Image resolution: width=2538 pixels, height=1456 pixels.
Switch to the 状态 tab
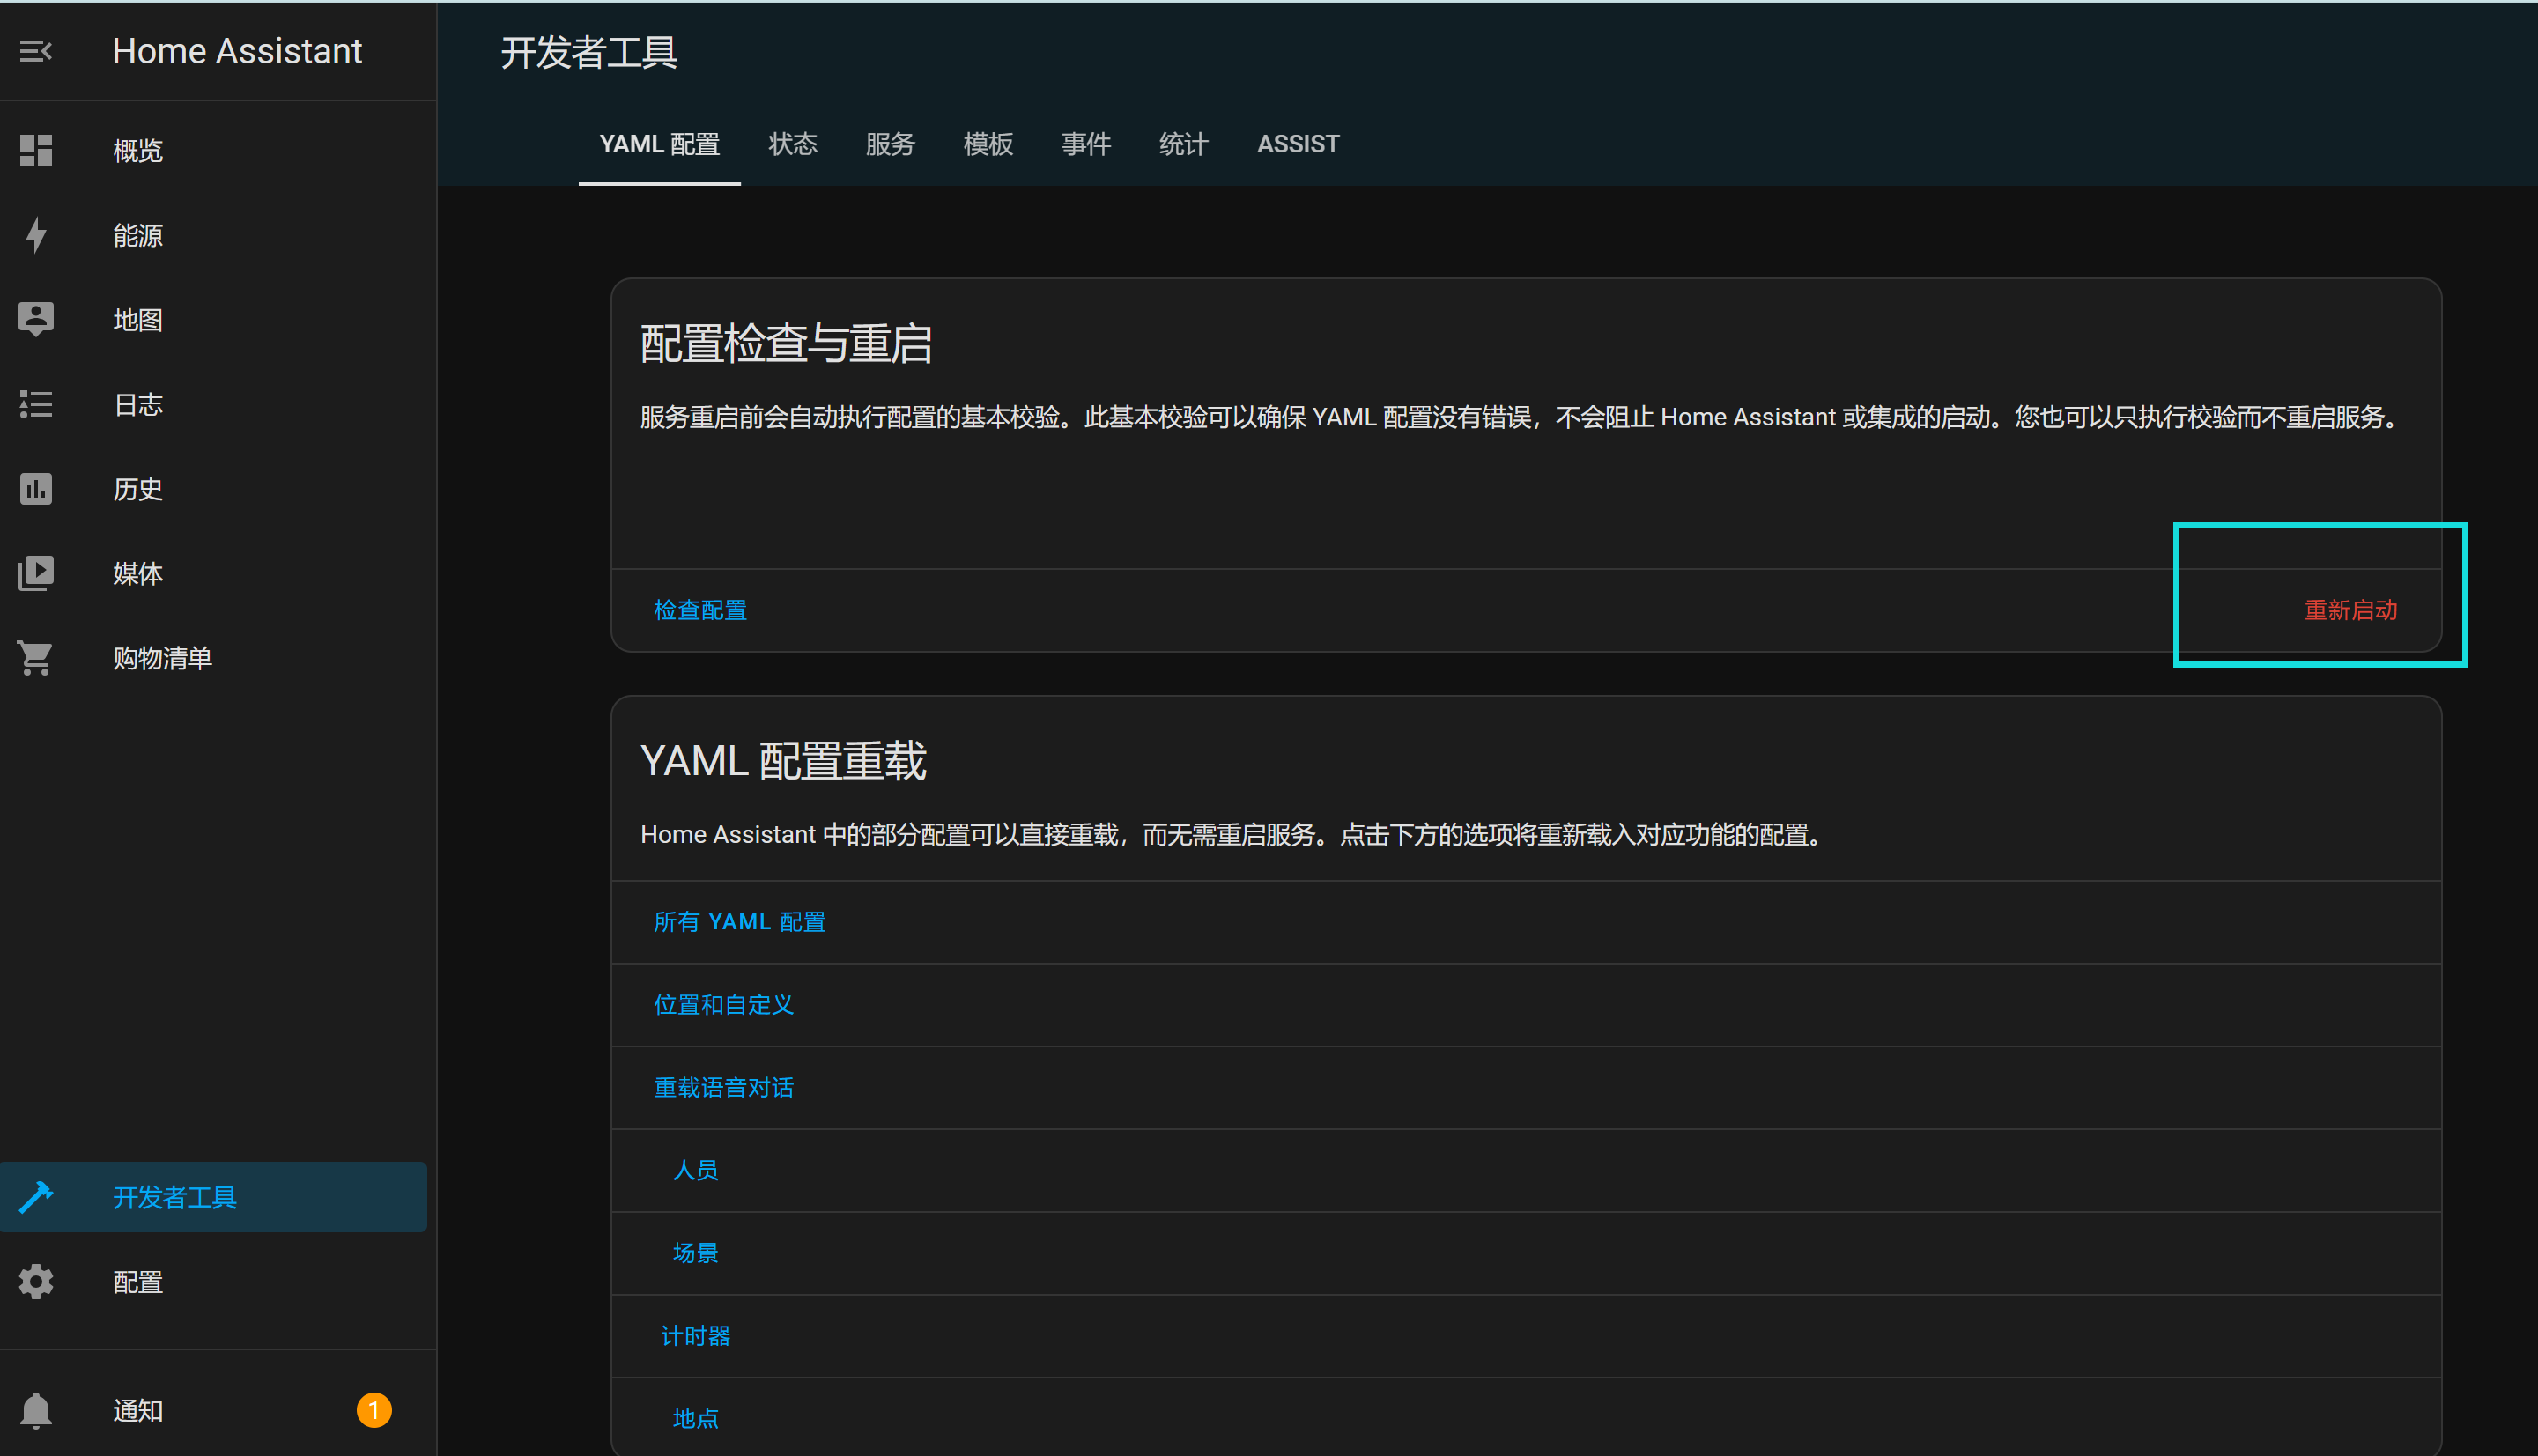(792, 144)
